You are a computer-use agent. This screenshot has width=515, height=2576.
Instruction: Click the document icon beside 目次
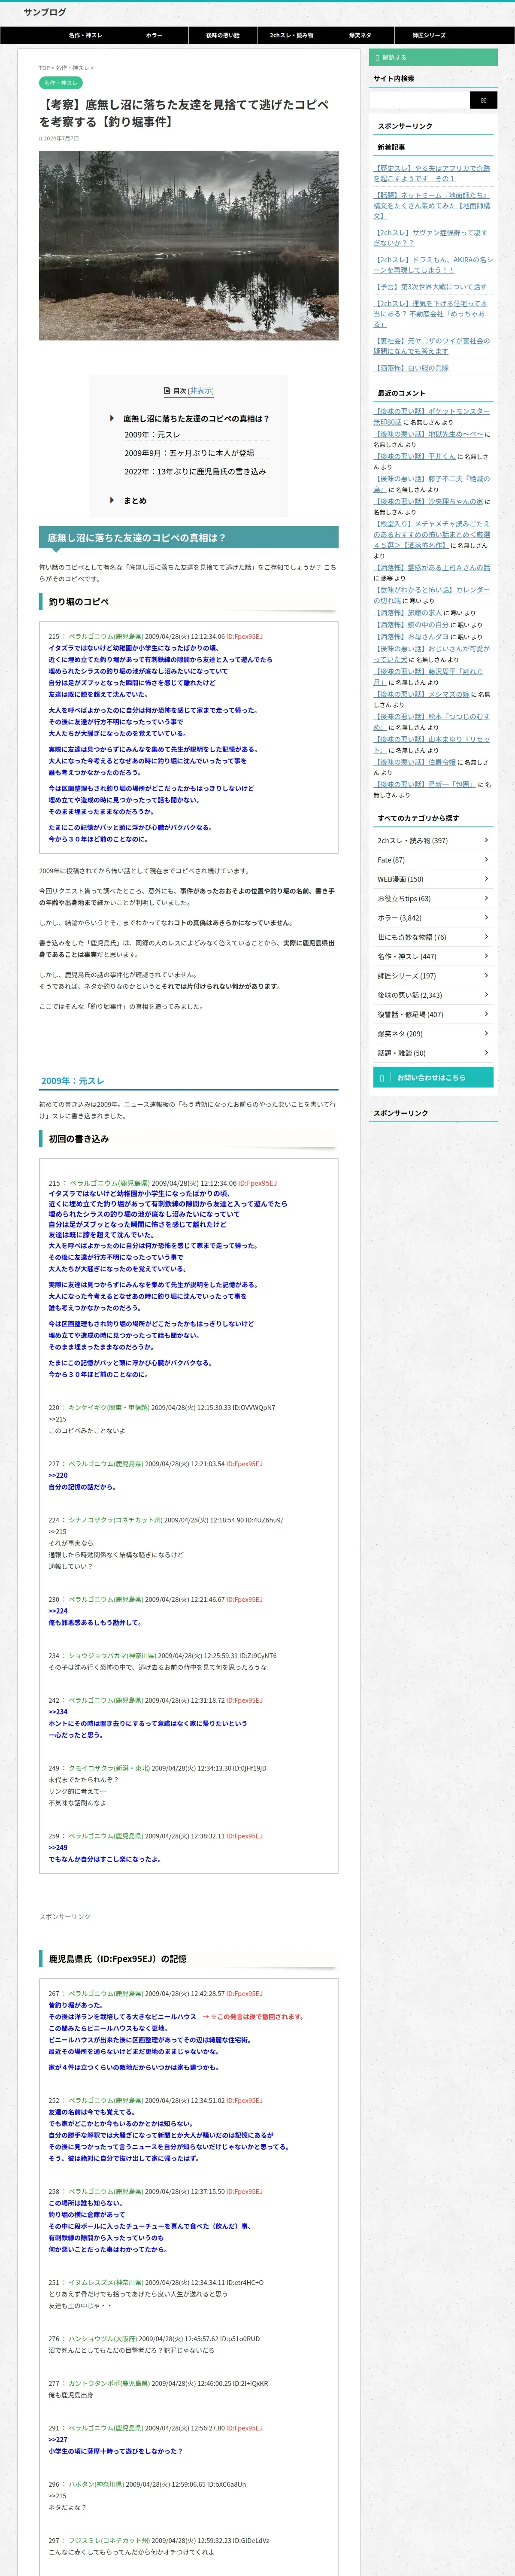point(167,391)
